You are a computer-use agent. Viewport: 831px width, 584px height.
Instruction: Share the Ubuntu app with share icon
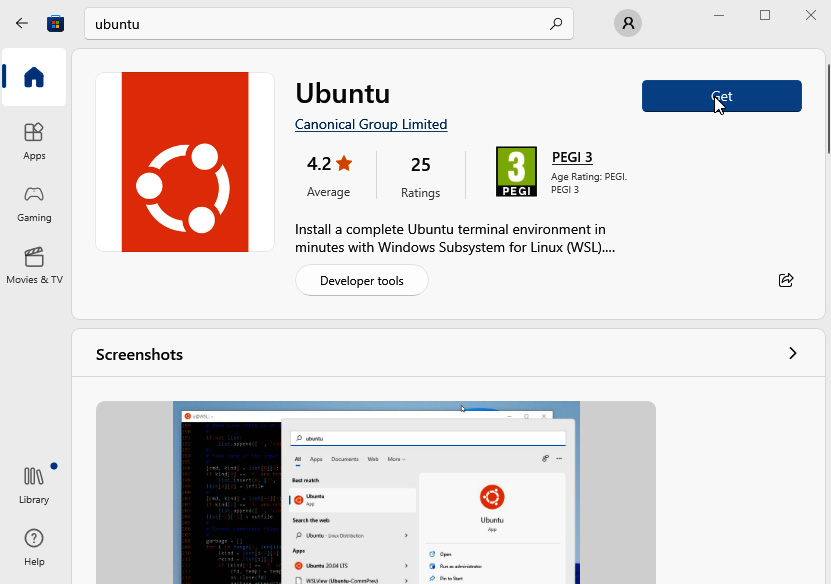[x=785, y=280]
